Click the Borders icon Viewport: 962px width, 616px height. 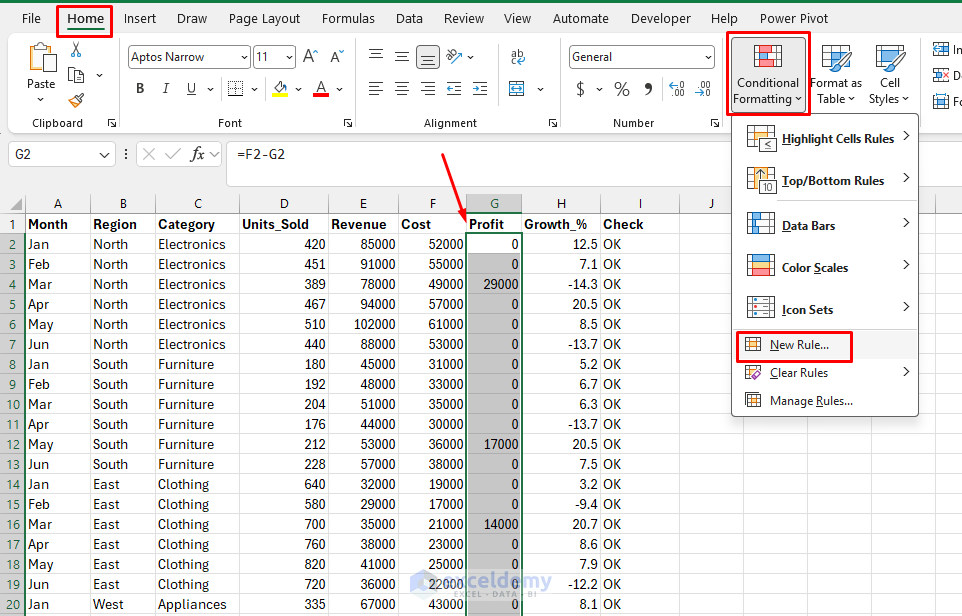tap(236, 89)
